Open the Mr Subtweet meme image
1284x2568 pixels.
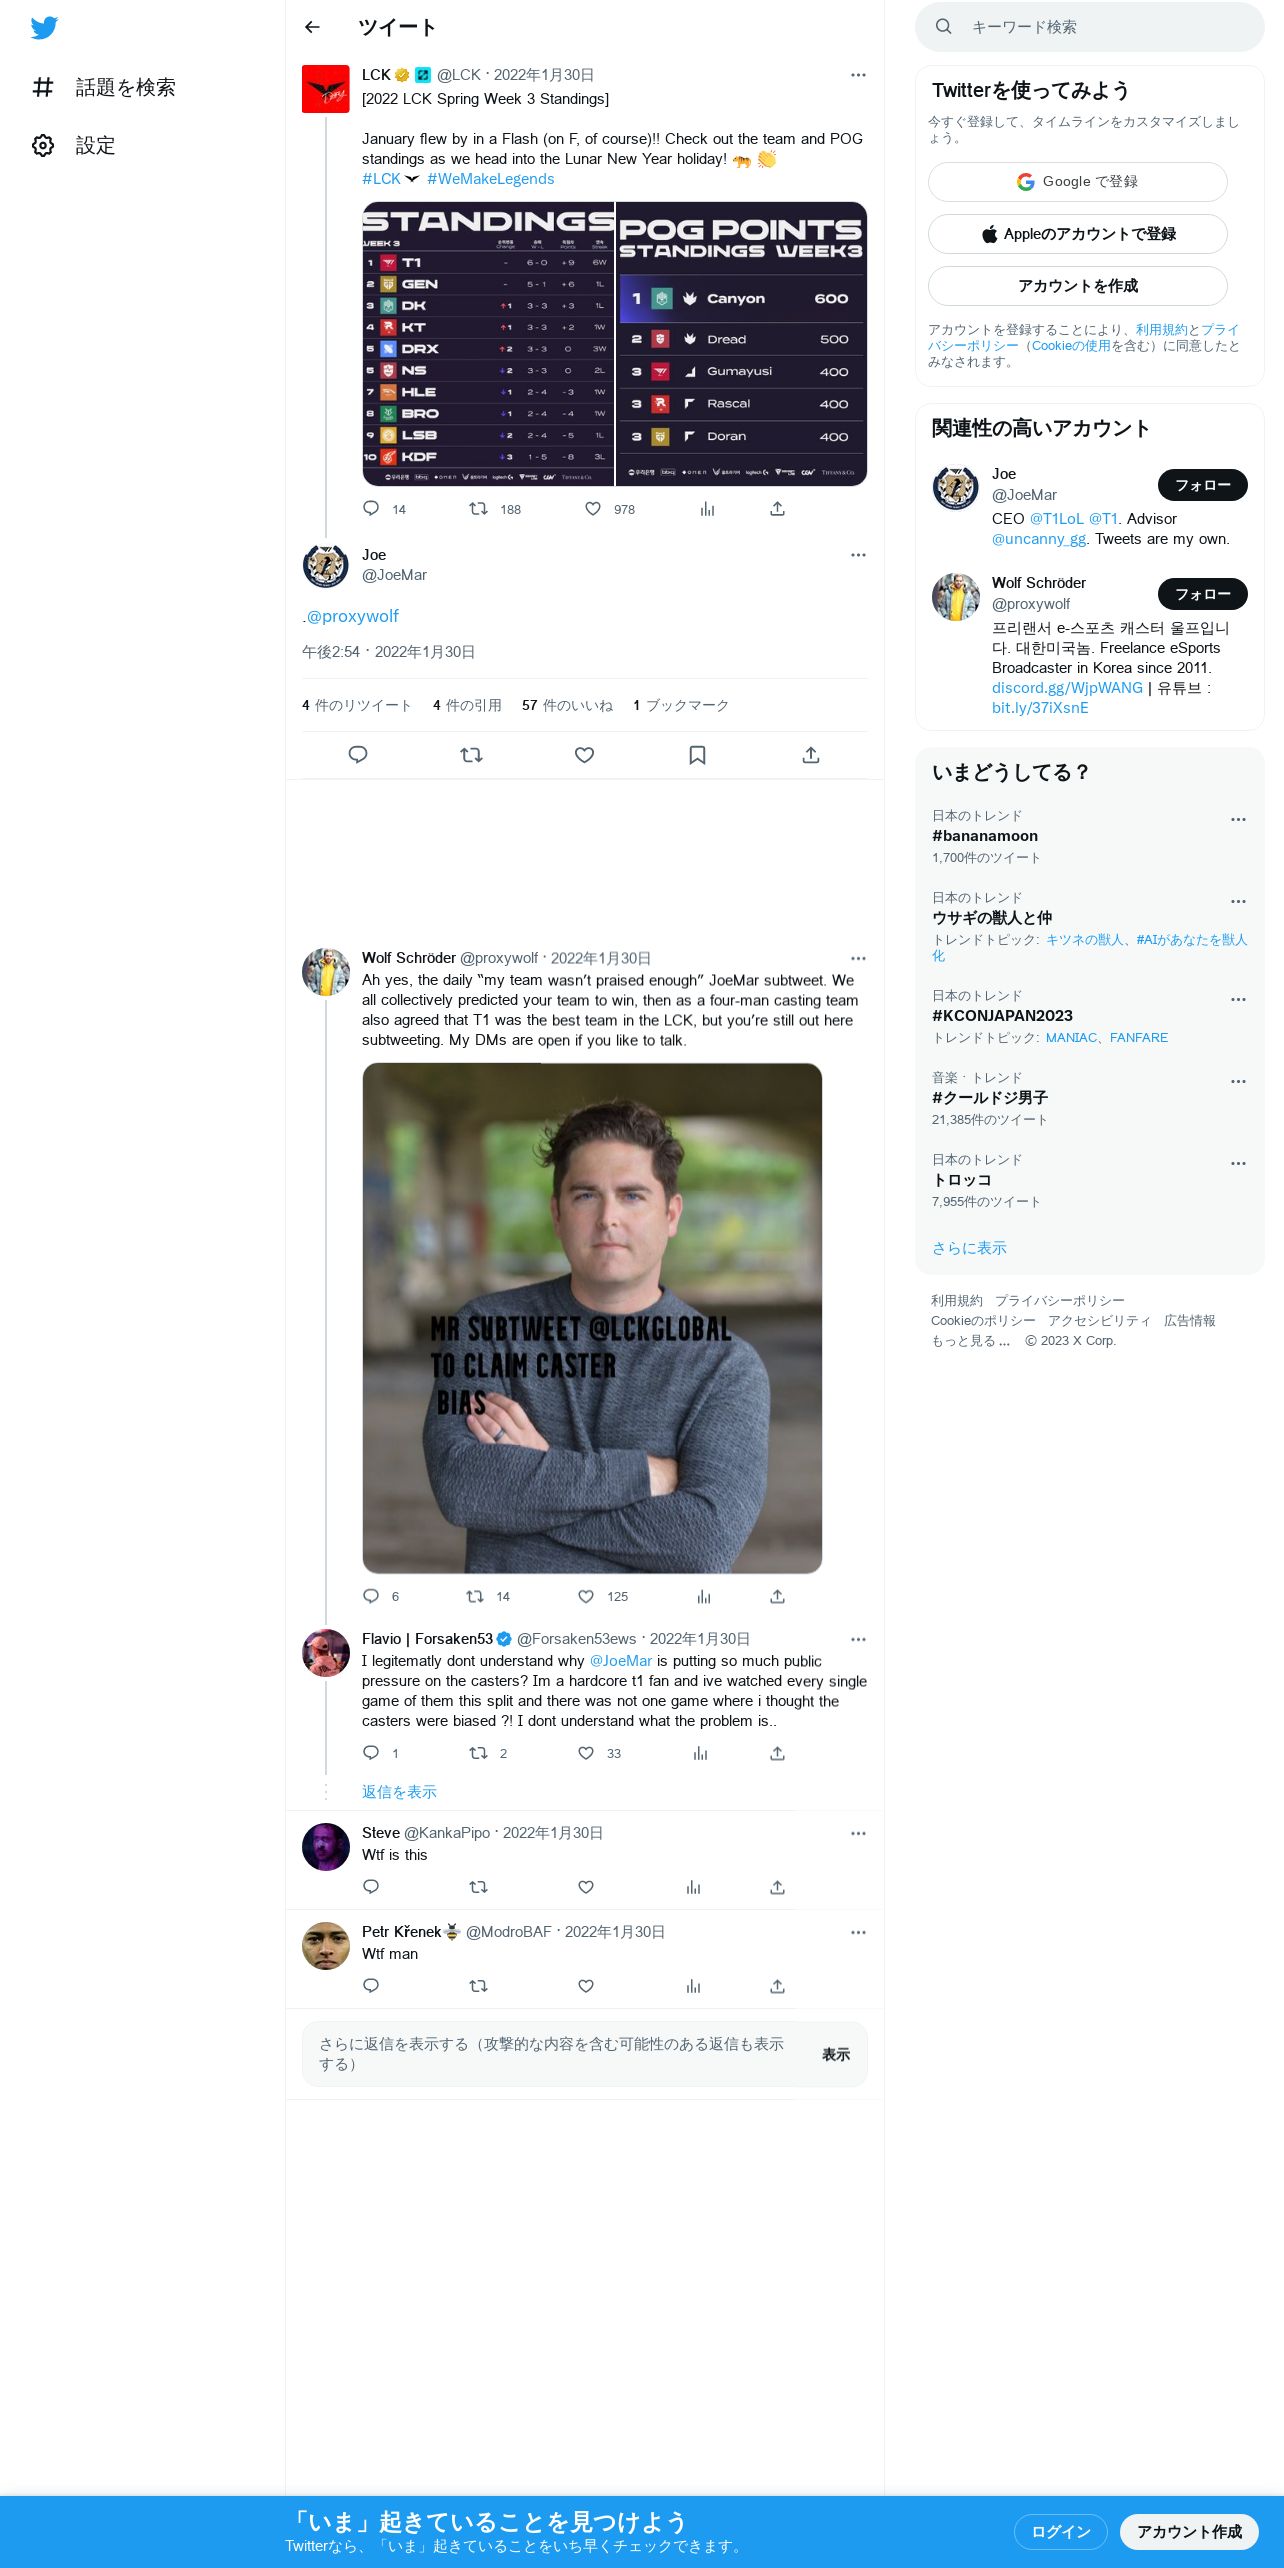coord(592,1318)
